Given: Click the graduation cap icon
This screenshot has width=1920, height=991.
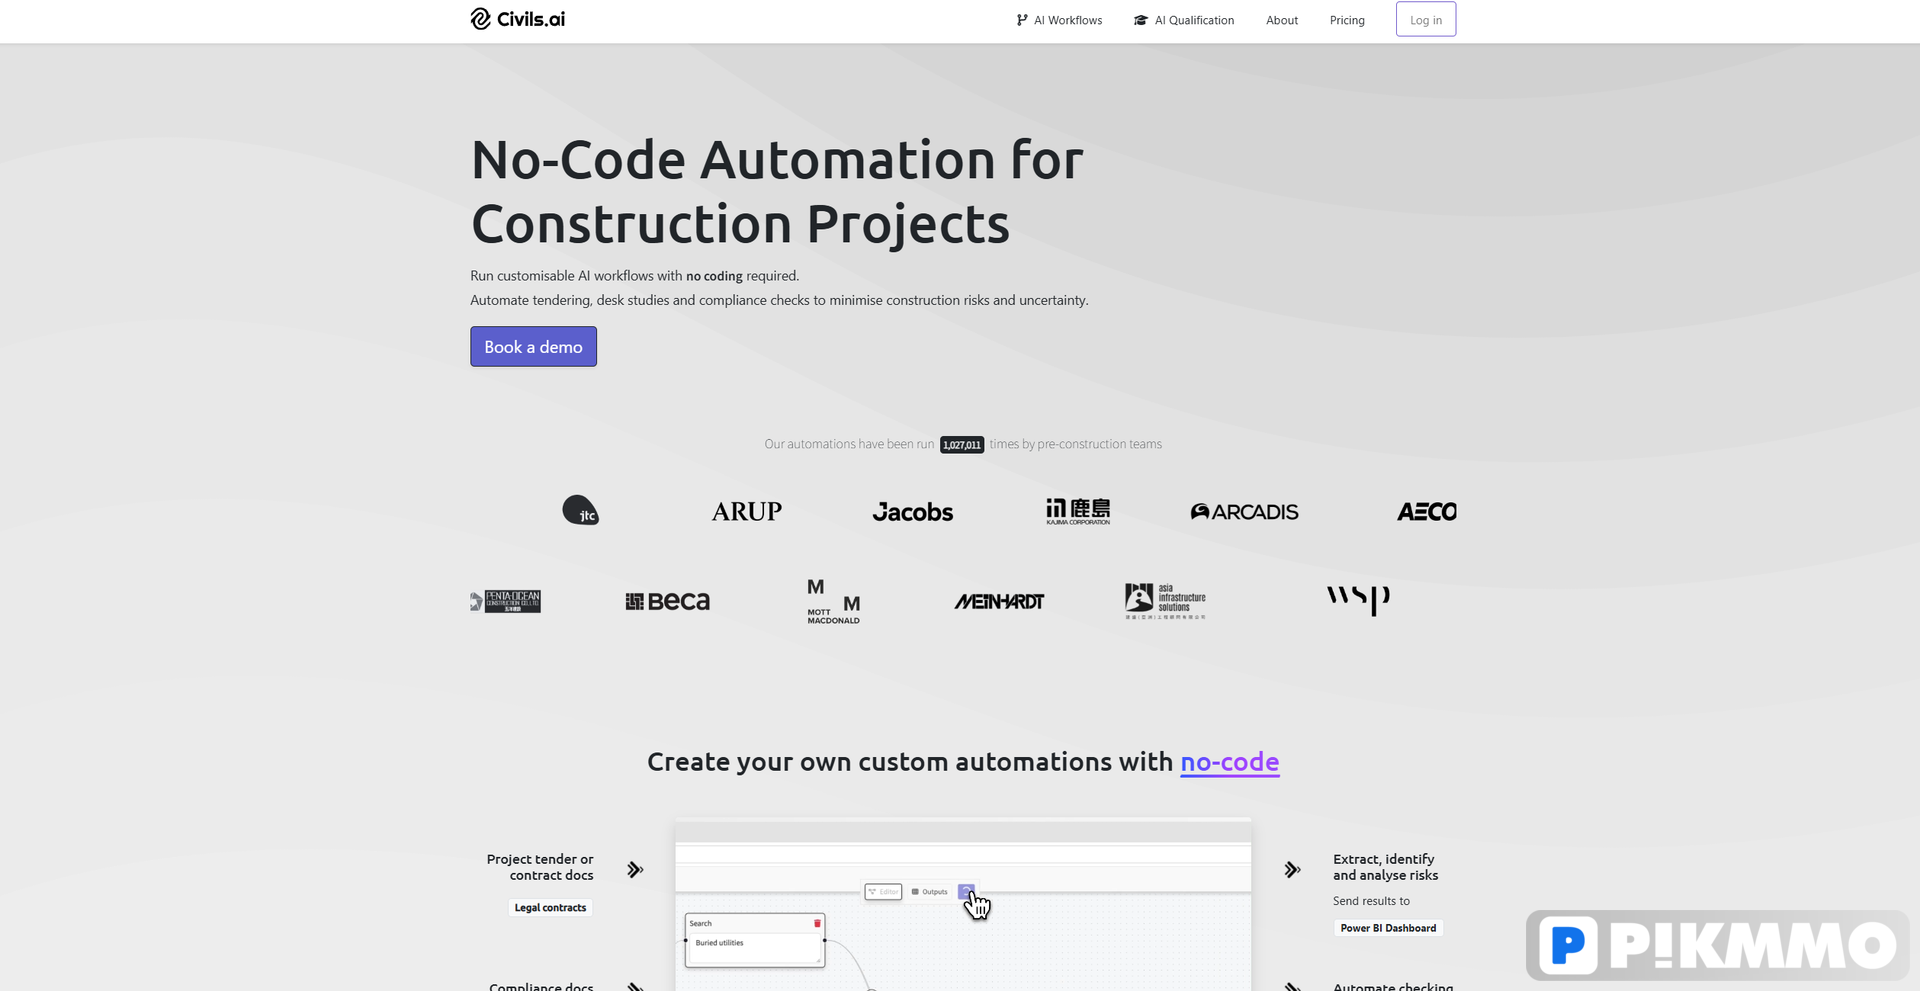Looking at the screenshot, I should [x=1140, y=20].
